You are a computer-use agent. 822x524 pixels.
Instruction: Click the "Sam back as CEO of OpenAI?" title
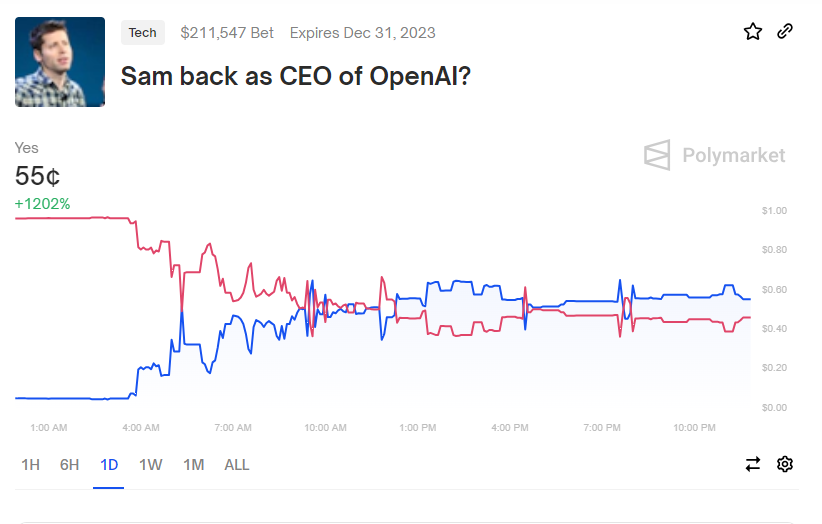(295, 76)
